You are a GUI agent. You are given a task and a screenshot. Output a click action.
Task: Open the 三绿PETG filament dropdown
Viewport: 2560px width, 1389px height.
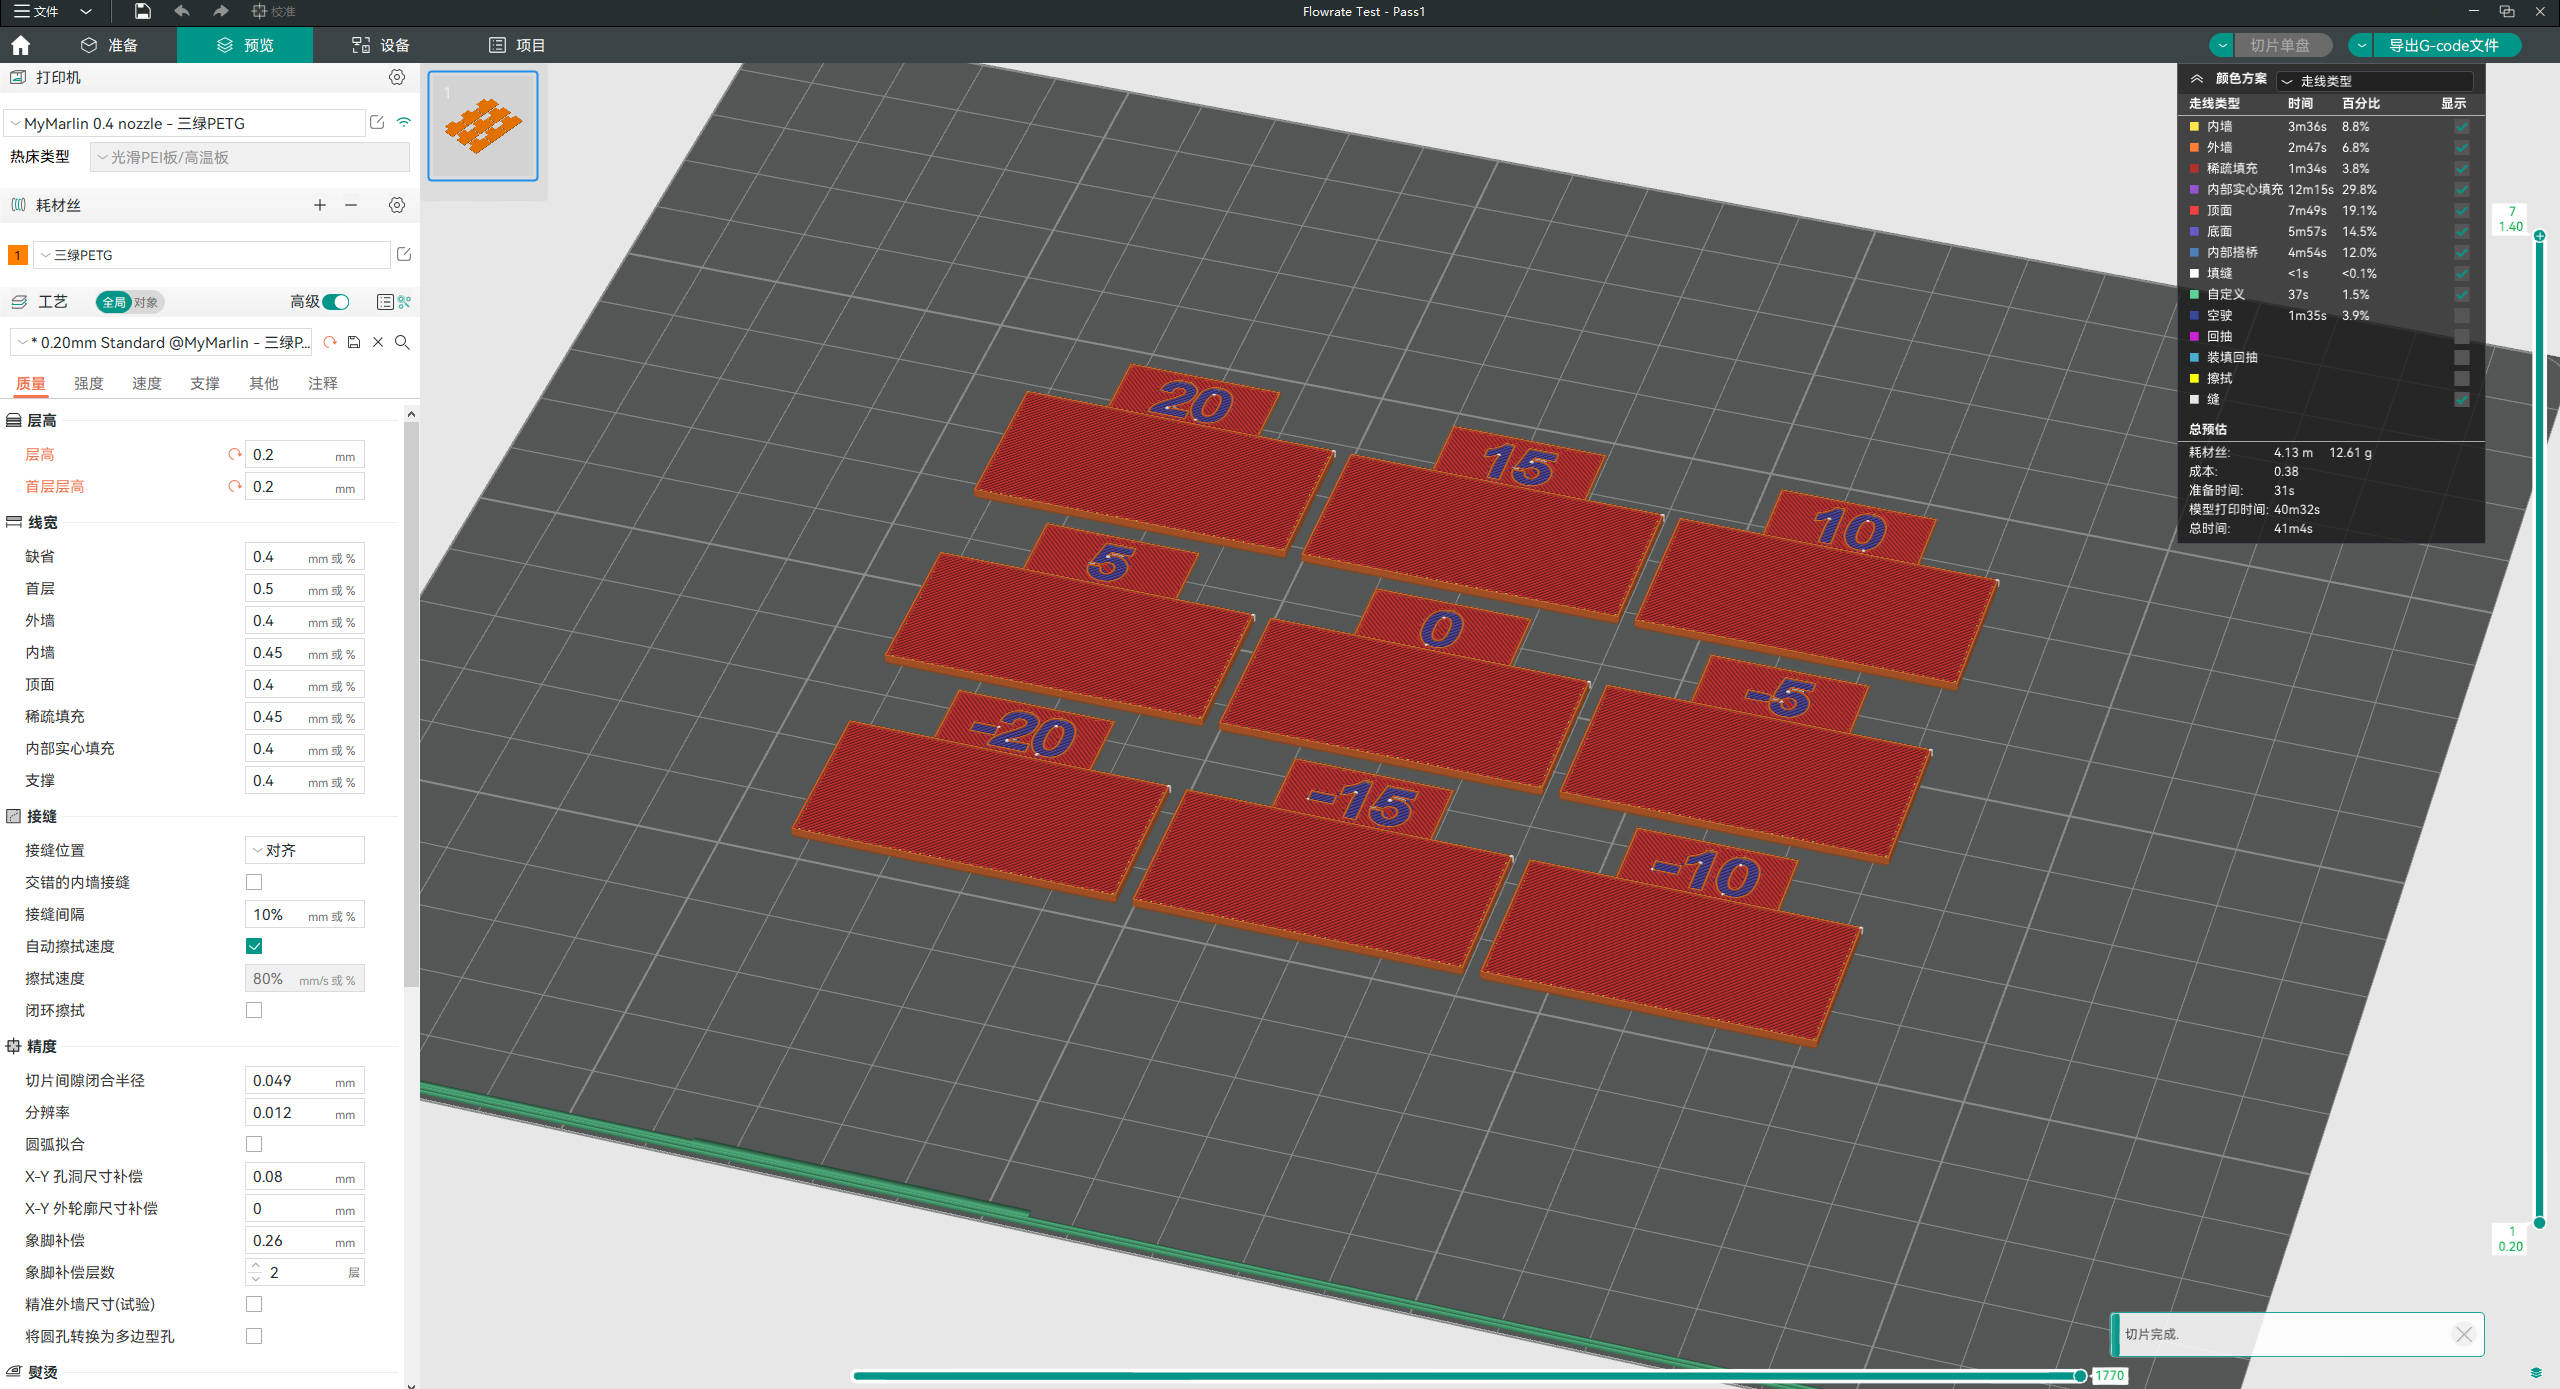pyautogui.click(x=212, y=255)
